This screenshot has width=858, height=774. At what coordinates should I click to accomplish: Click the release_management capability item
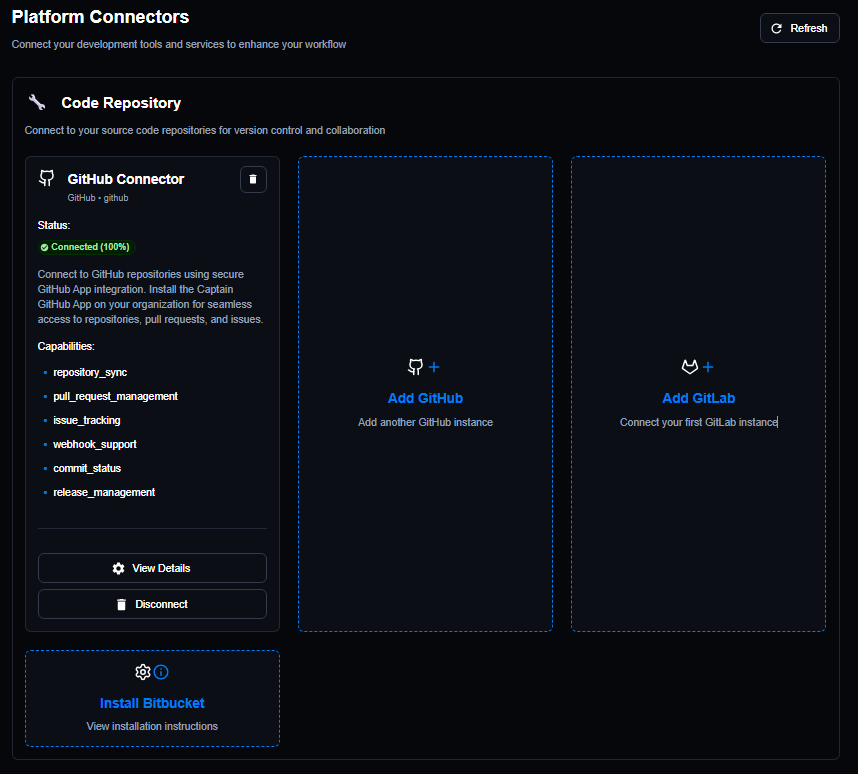[104, 492]
